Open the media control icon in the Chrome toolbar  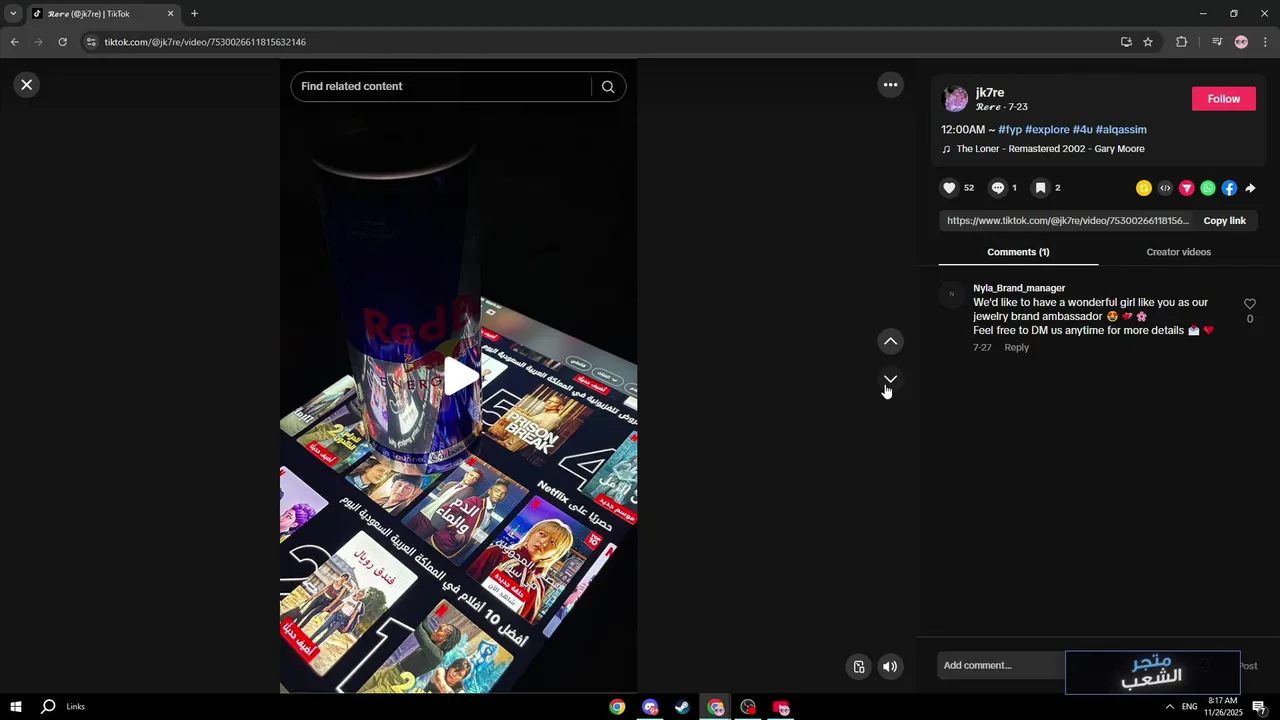point(1217,42)
